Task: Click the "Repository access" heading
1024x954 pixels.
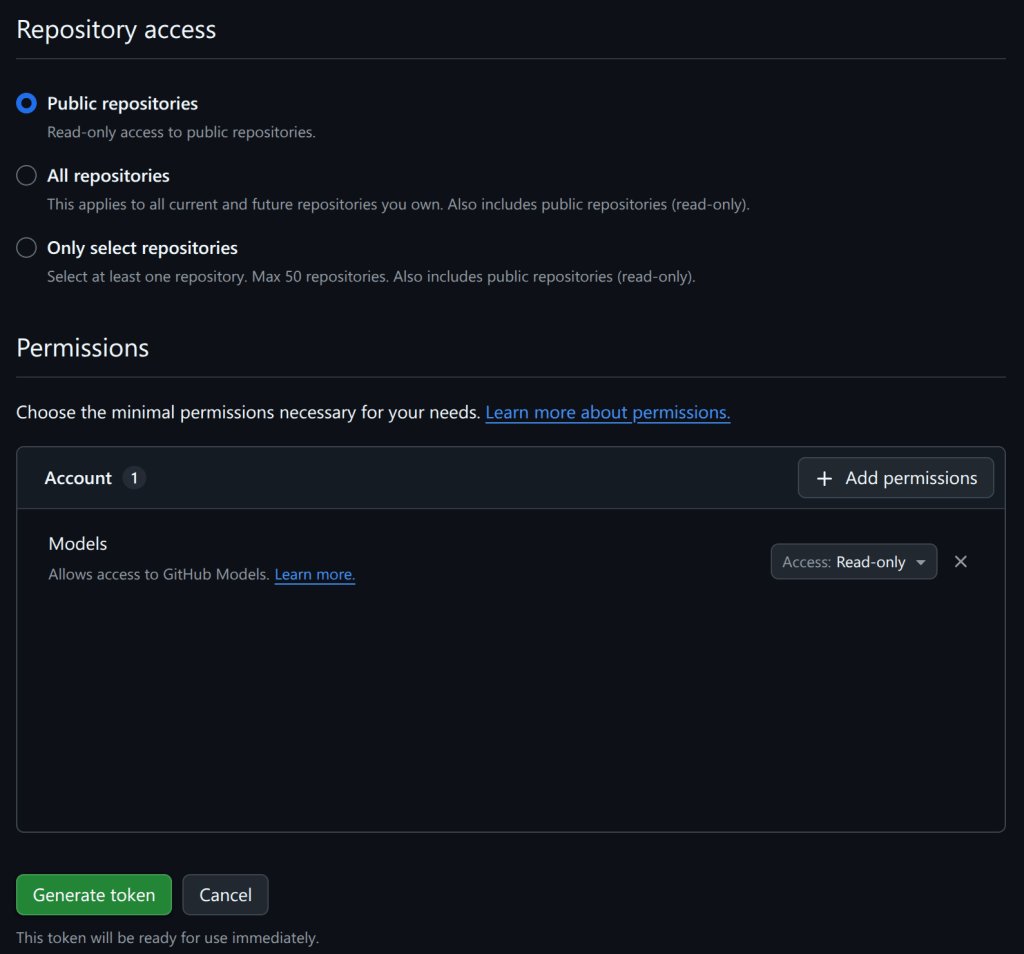Action: coord(115,29)
